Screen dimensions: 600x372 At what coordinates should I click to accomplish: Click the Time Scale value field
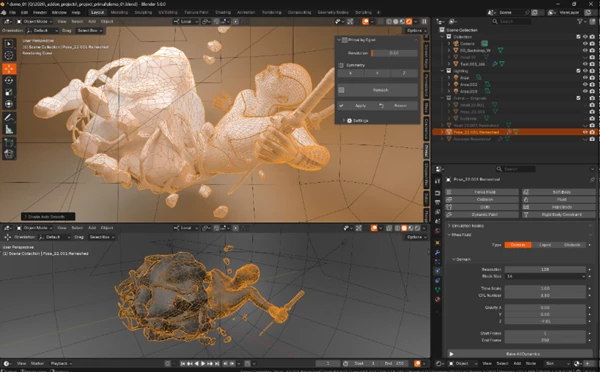[545, 288]
